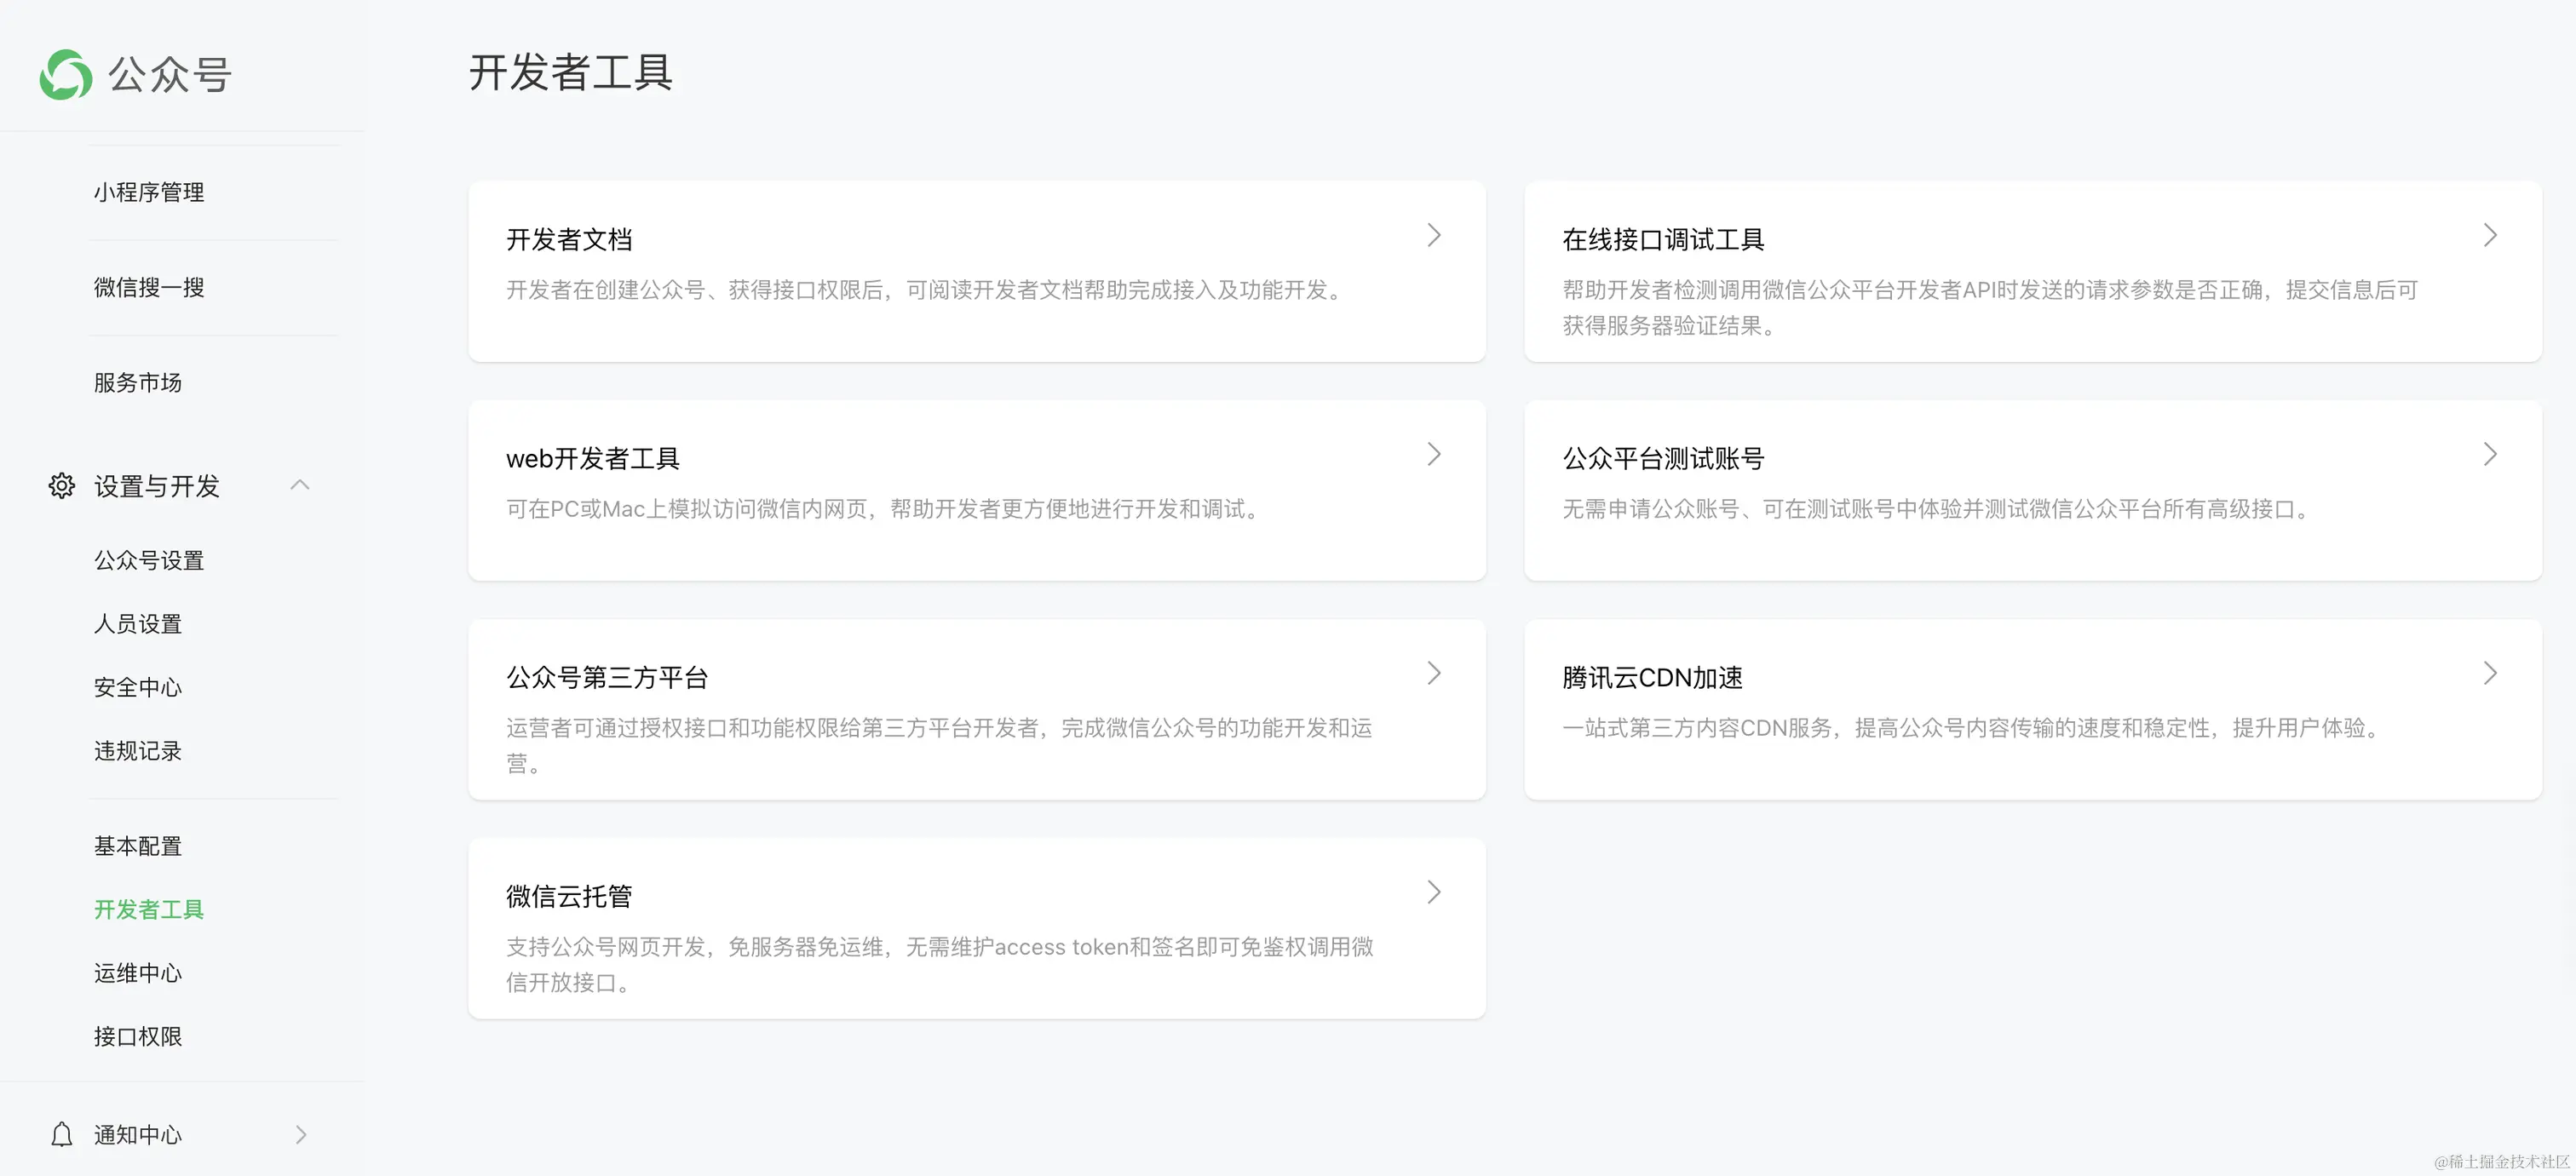The height and width of the screenshot is (1176, 2576).
Task: Click the arrow icon on web开发者工具 card
Action: point(1434,453)
